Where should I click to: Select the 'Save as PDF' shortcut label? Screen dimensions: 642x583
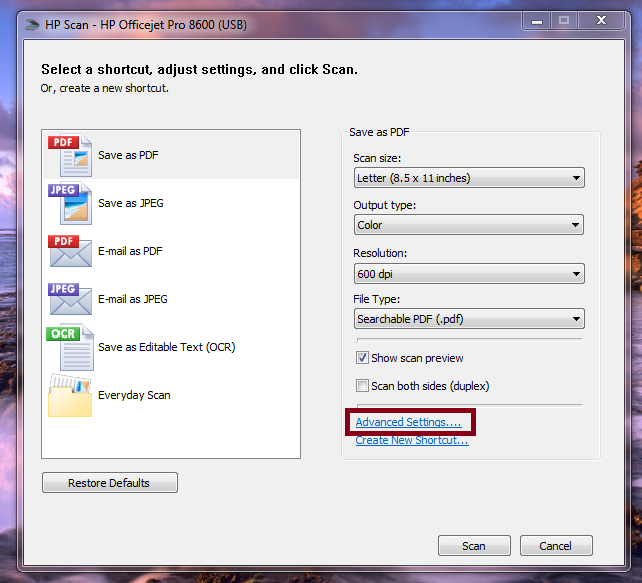128,155
